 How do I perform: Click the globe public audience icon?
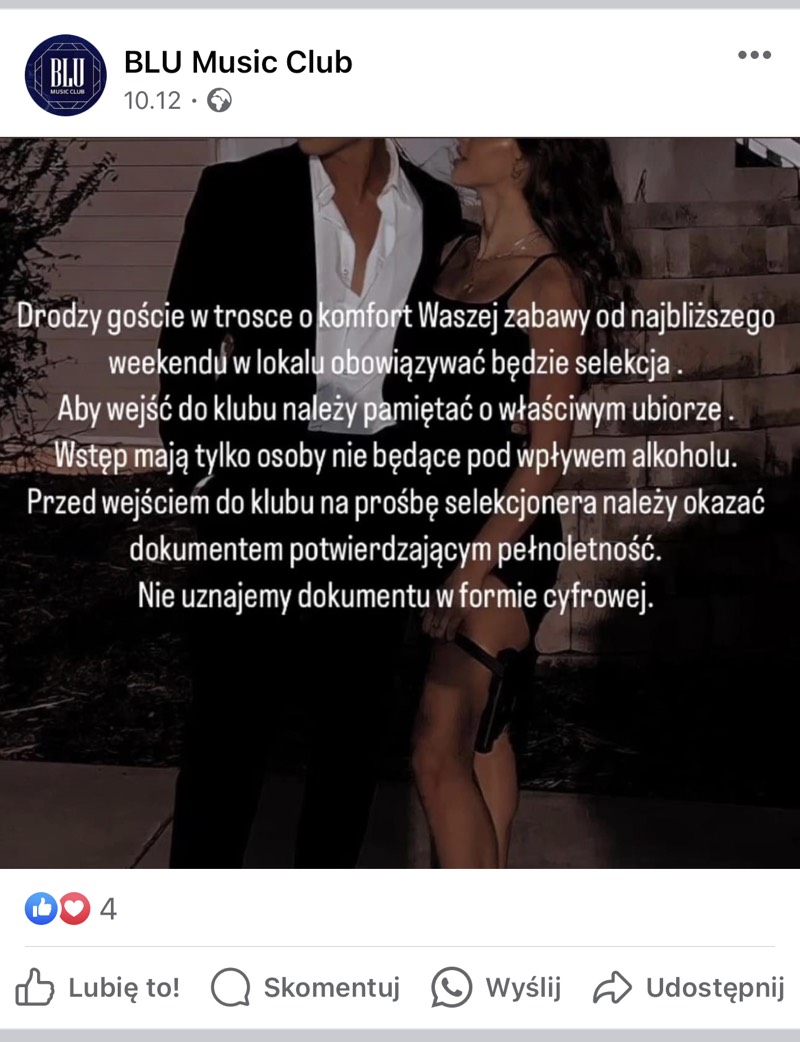(x=219, y=100)
